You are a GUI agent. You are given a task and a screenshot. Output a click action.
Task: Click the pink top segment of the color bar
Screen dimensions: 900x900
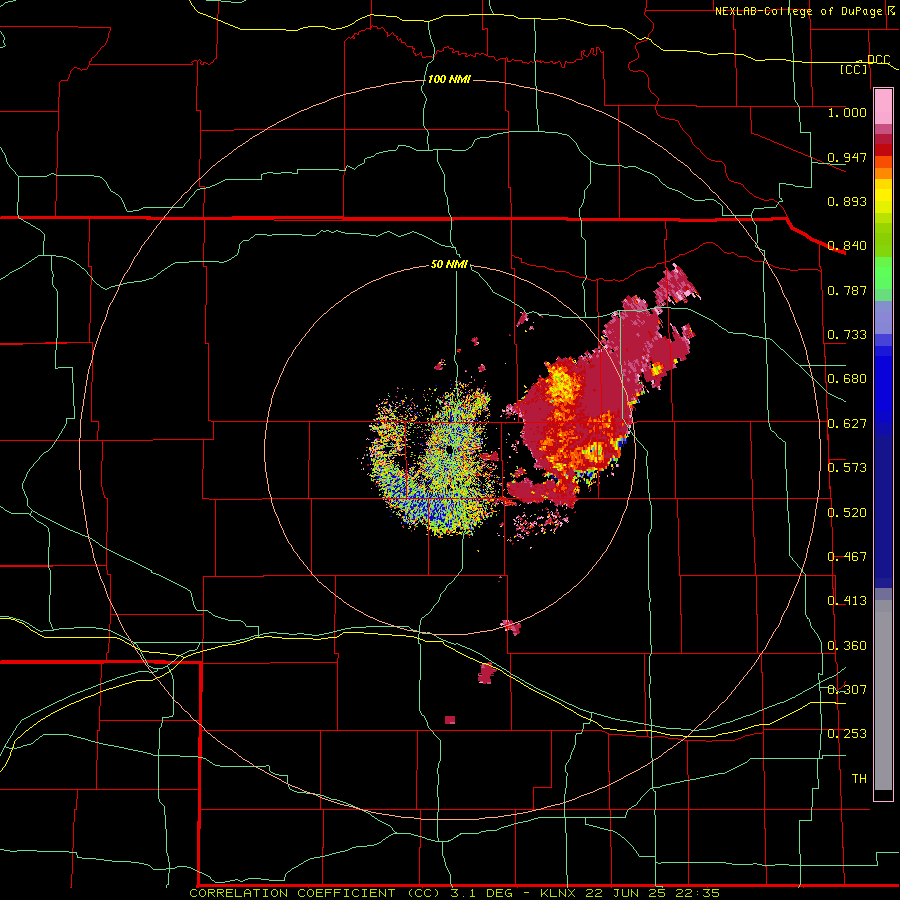883,107
